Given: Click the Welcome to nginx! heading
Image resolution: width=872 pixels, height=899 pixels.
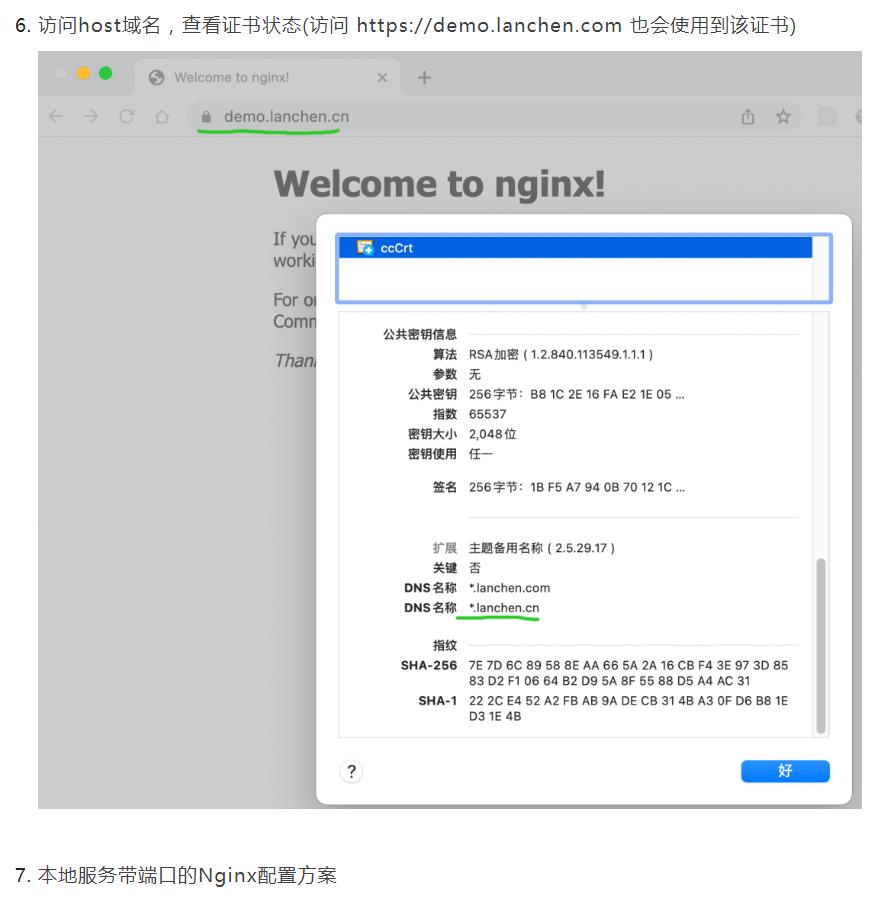Looking at the screenshot, I should (x=439, y=184).
